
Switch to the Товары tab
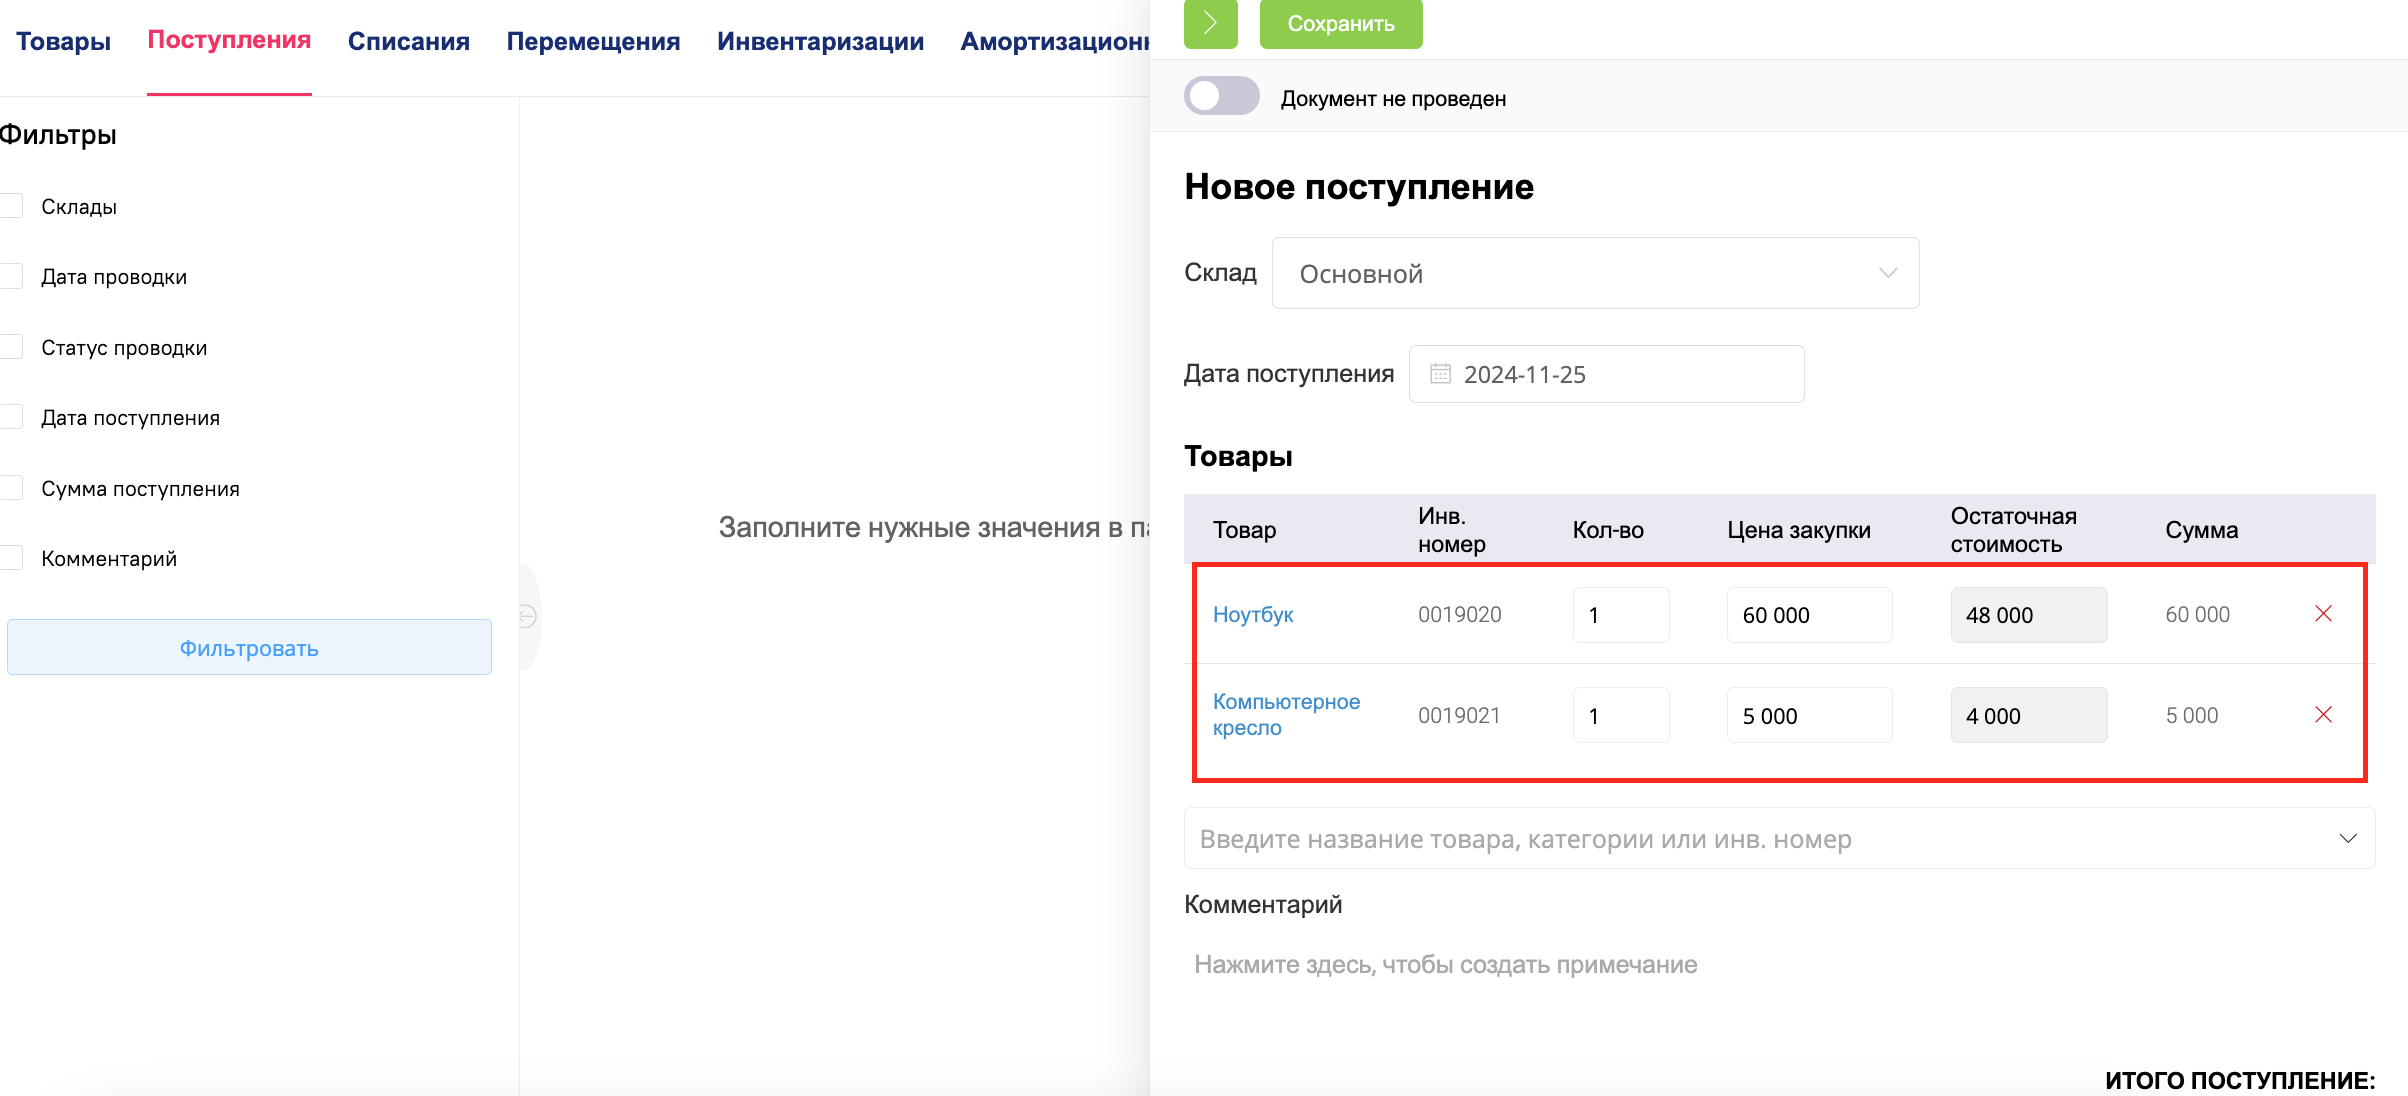coord(63,41)
